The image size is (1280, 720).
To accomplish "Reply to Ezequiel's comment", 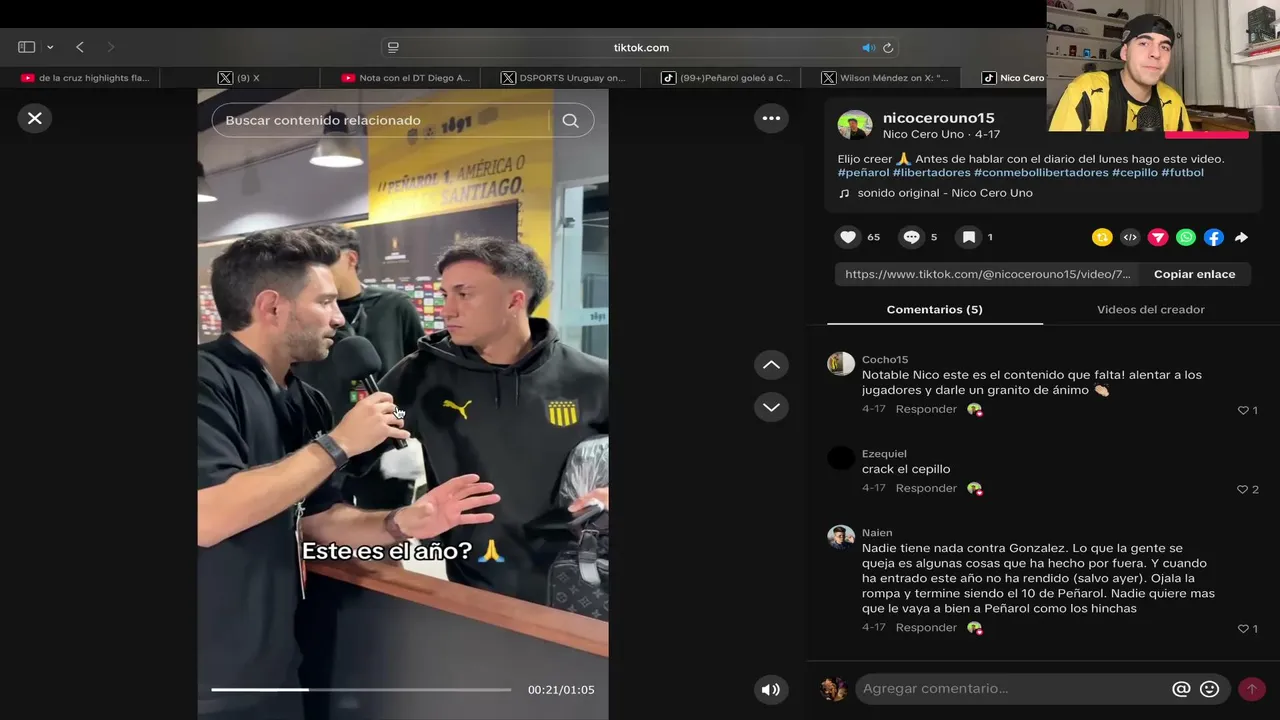I will click(926, 488).
